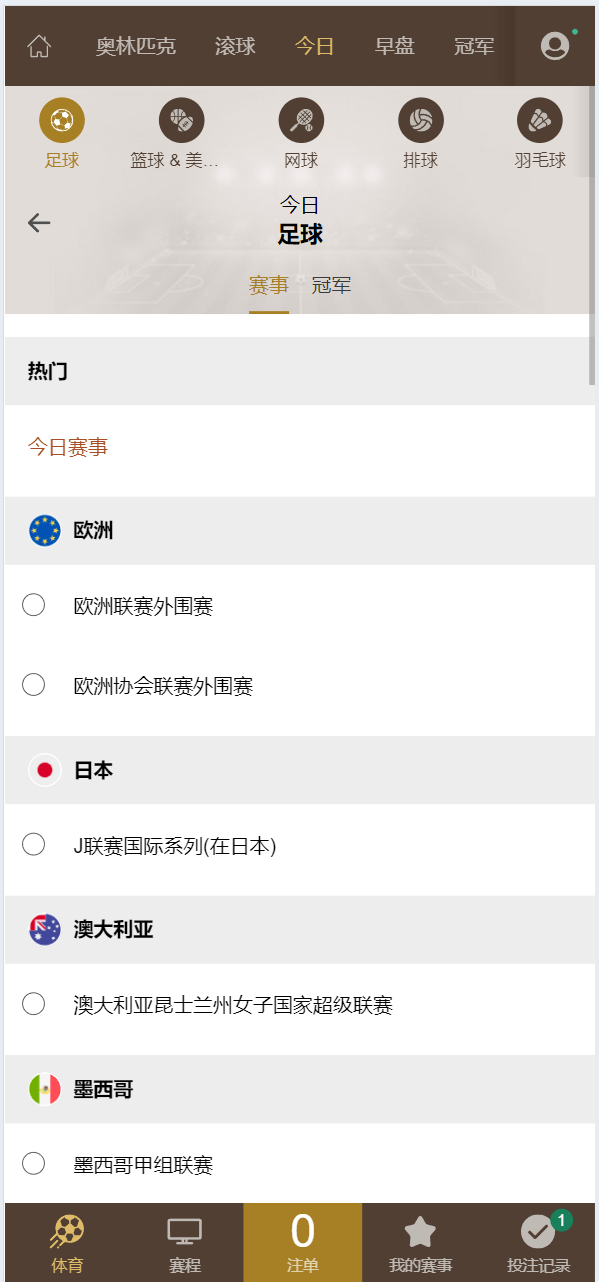This screenshot has height=1282, width=599.
Task: Select 墨西哥甲组联赛 radio circle
Action: point(33,1164)
